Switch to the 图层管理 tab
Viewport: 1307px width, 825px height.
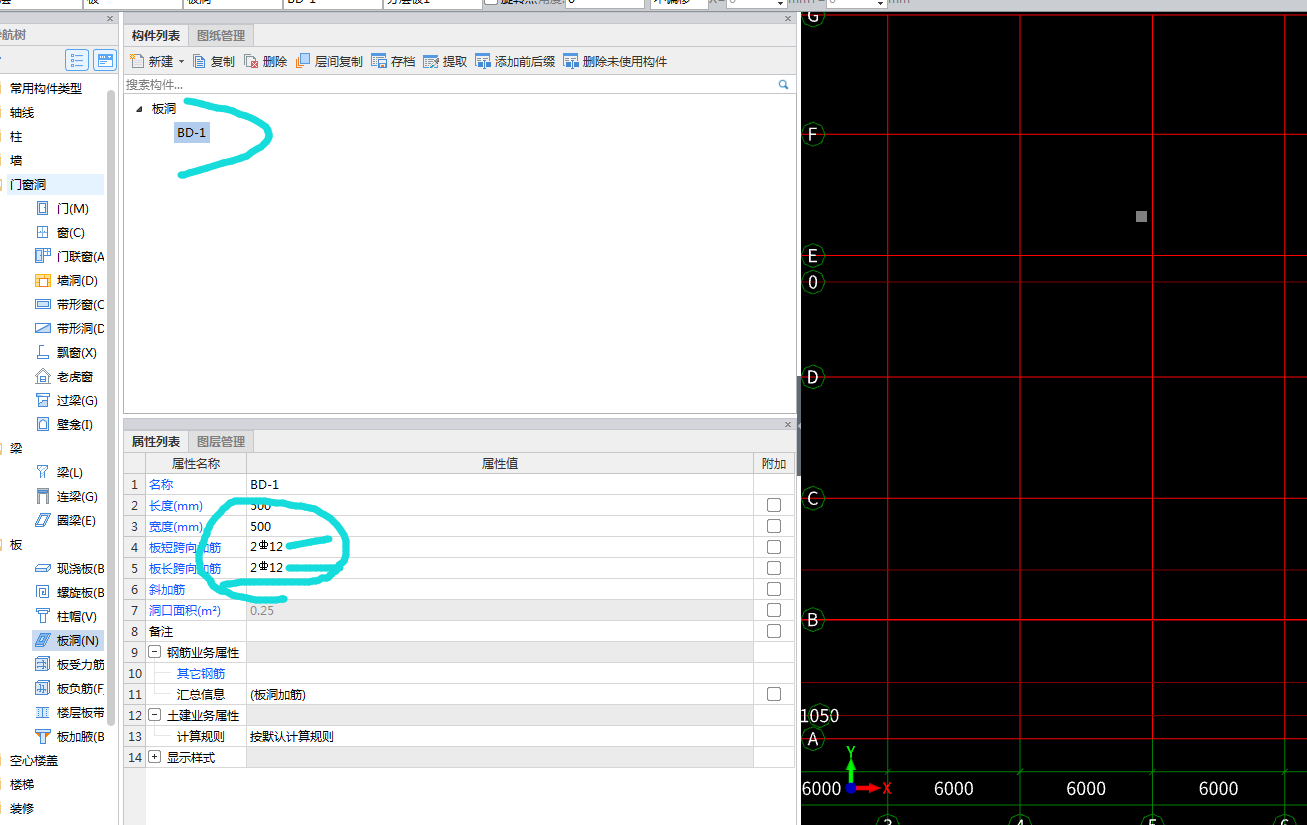(220, 441)
